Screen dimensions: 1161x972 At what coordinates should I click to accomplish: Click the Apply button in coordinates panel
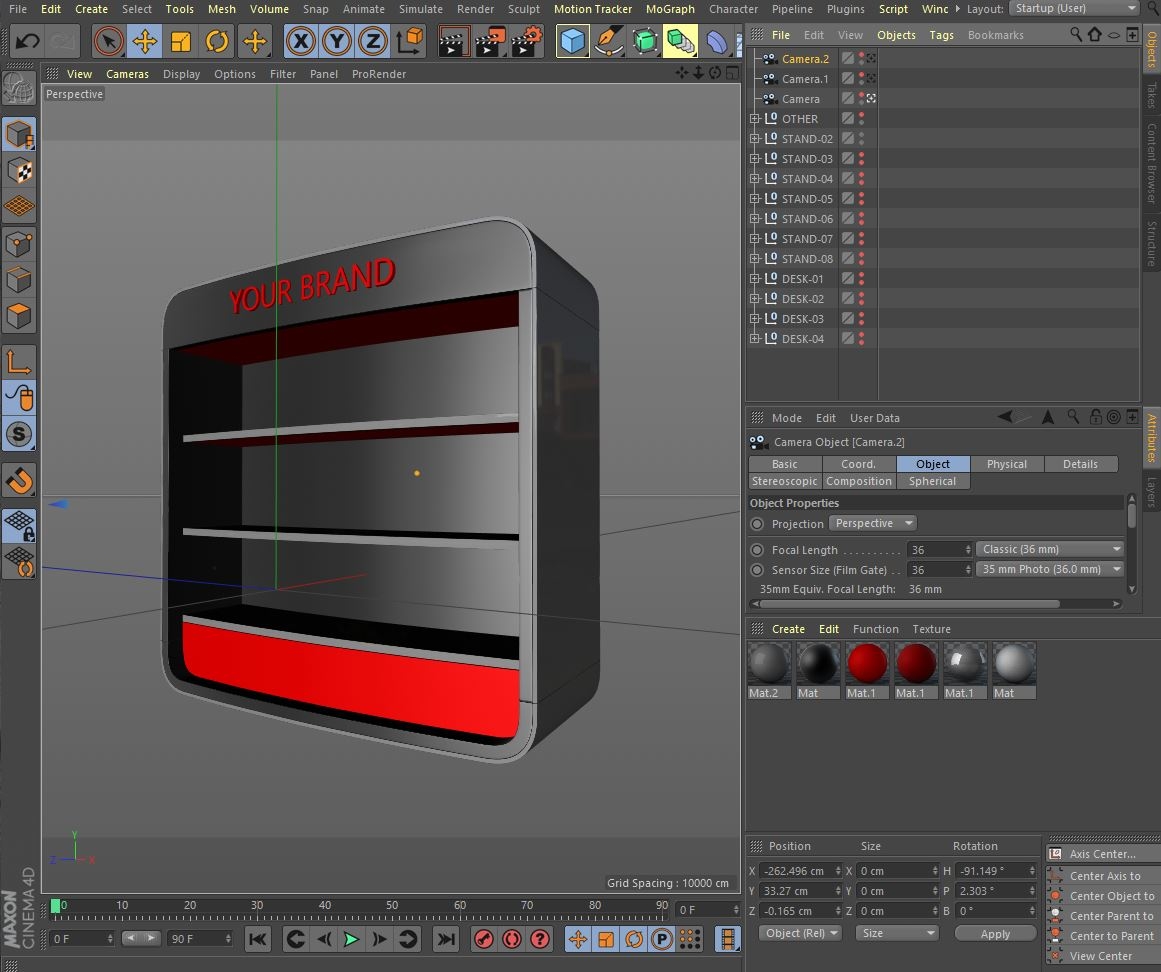pyautogui.click(x=994, y=934)
